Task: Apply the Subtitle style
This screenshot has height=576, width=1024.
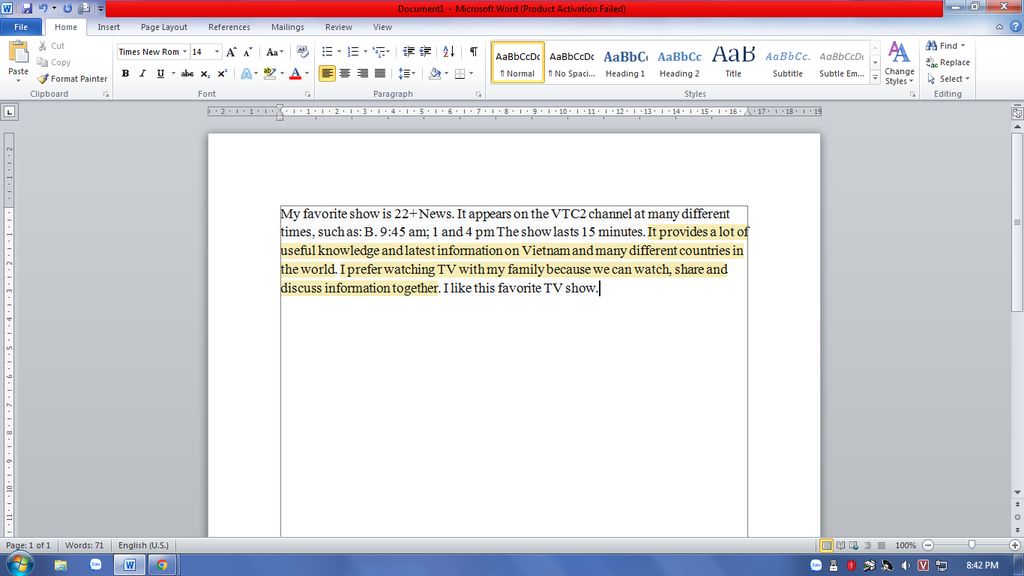Action: point(788,63)
